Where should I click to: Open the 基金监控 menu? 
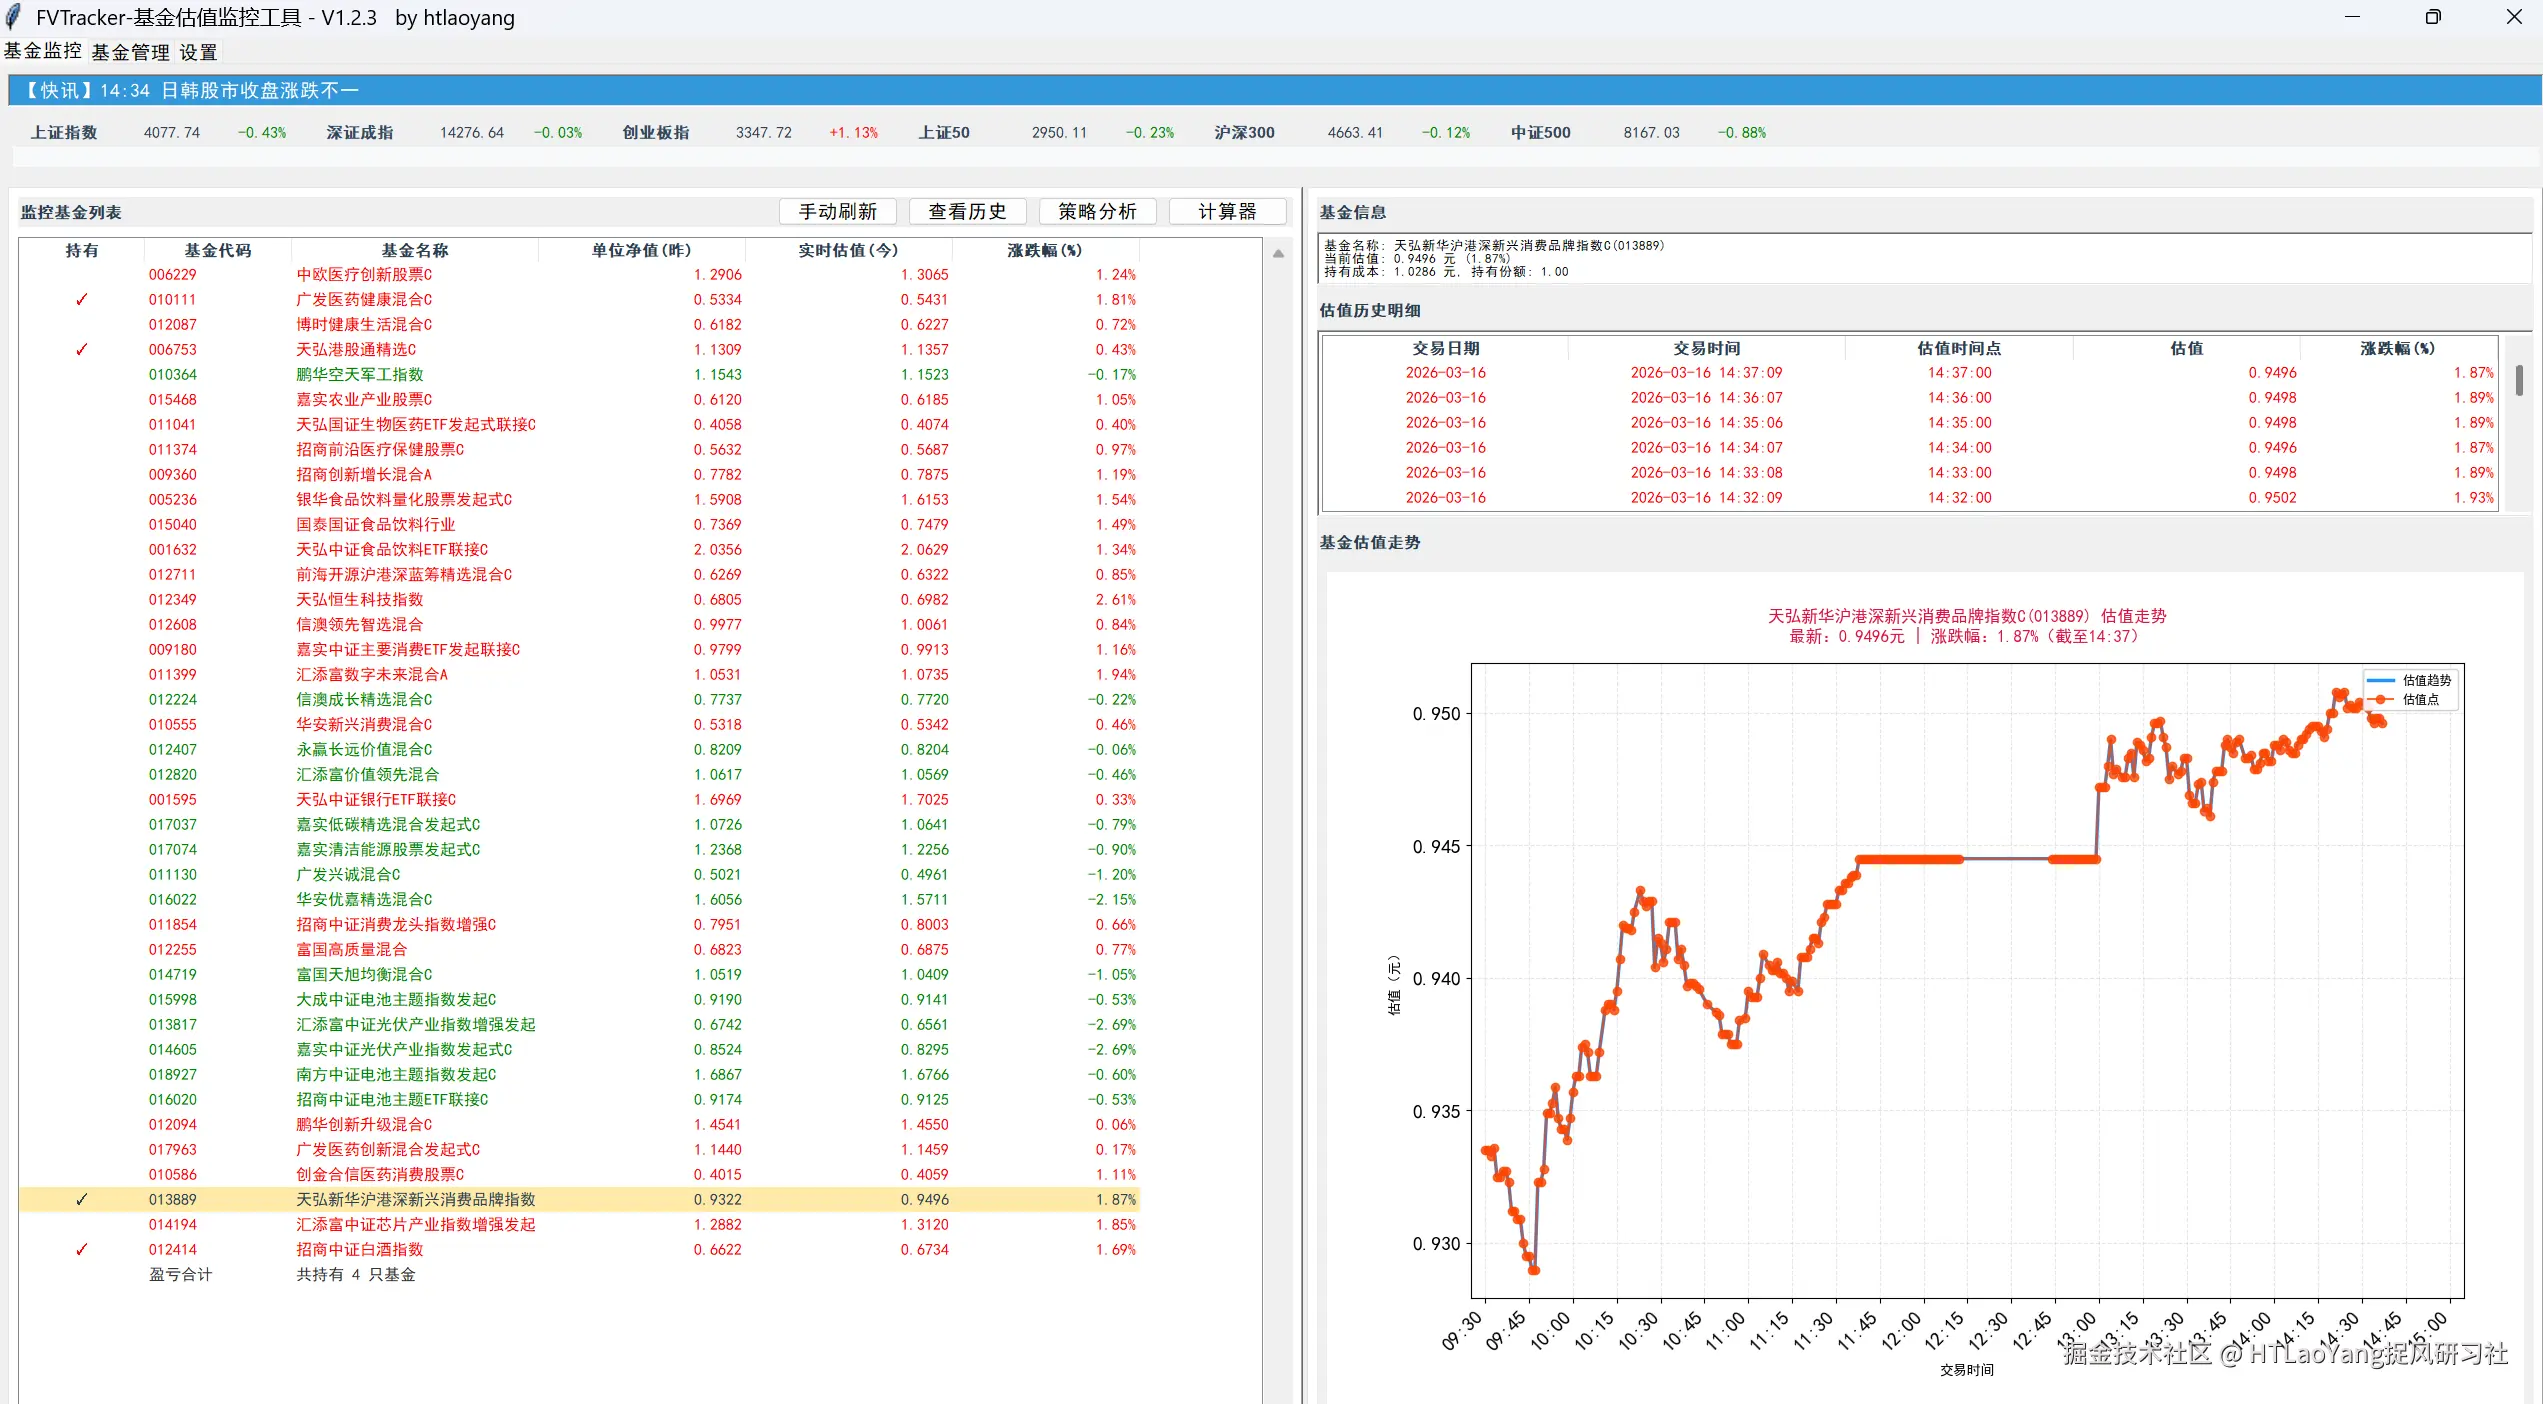[x=43, y=51]
